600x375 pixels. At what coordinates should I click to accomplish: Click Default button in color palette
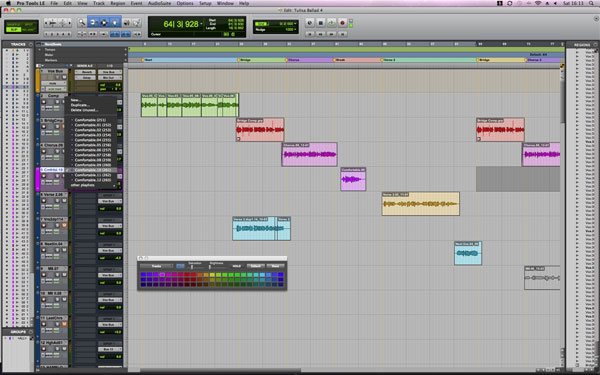(x=256, y=266)
